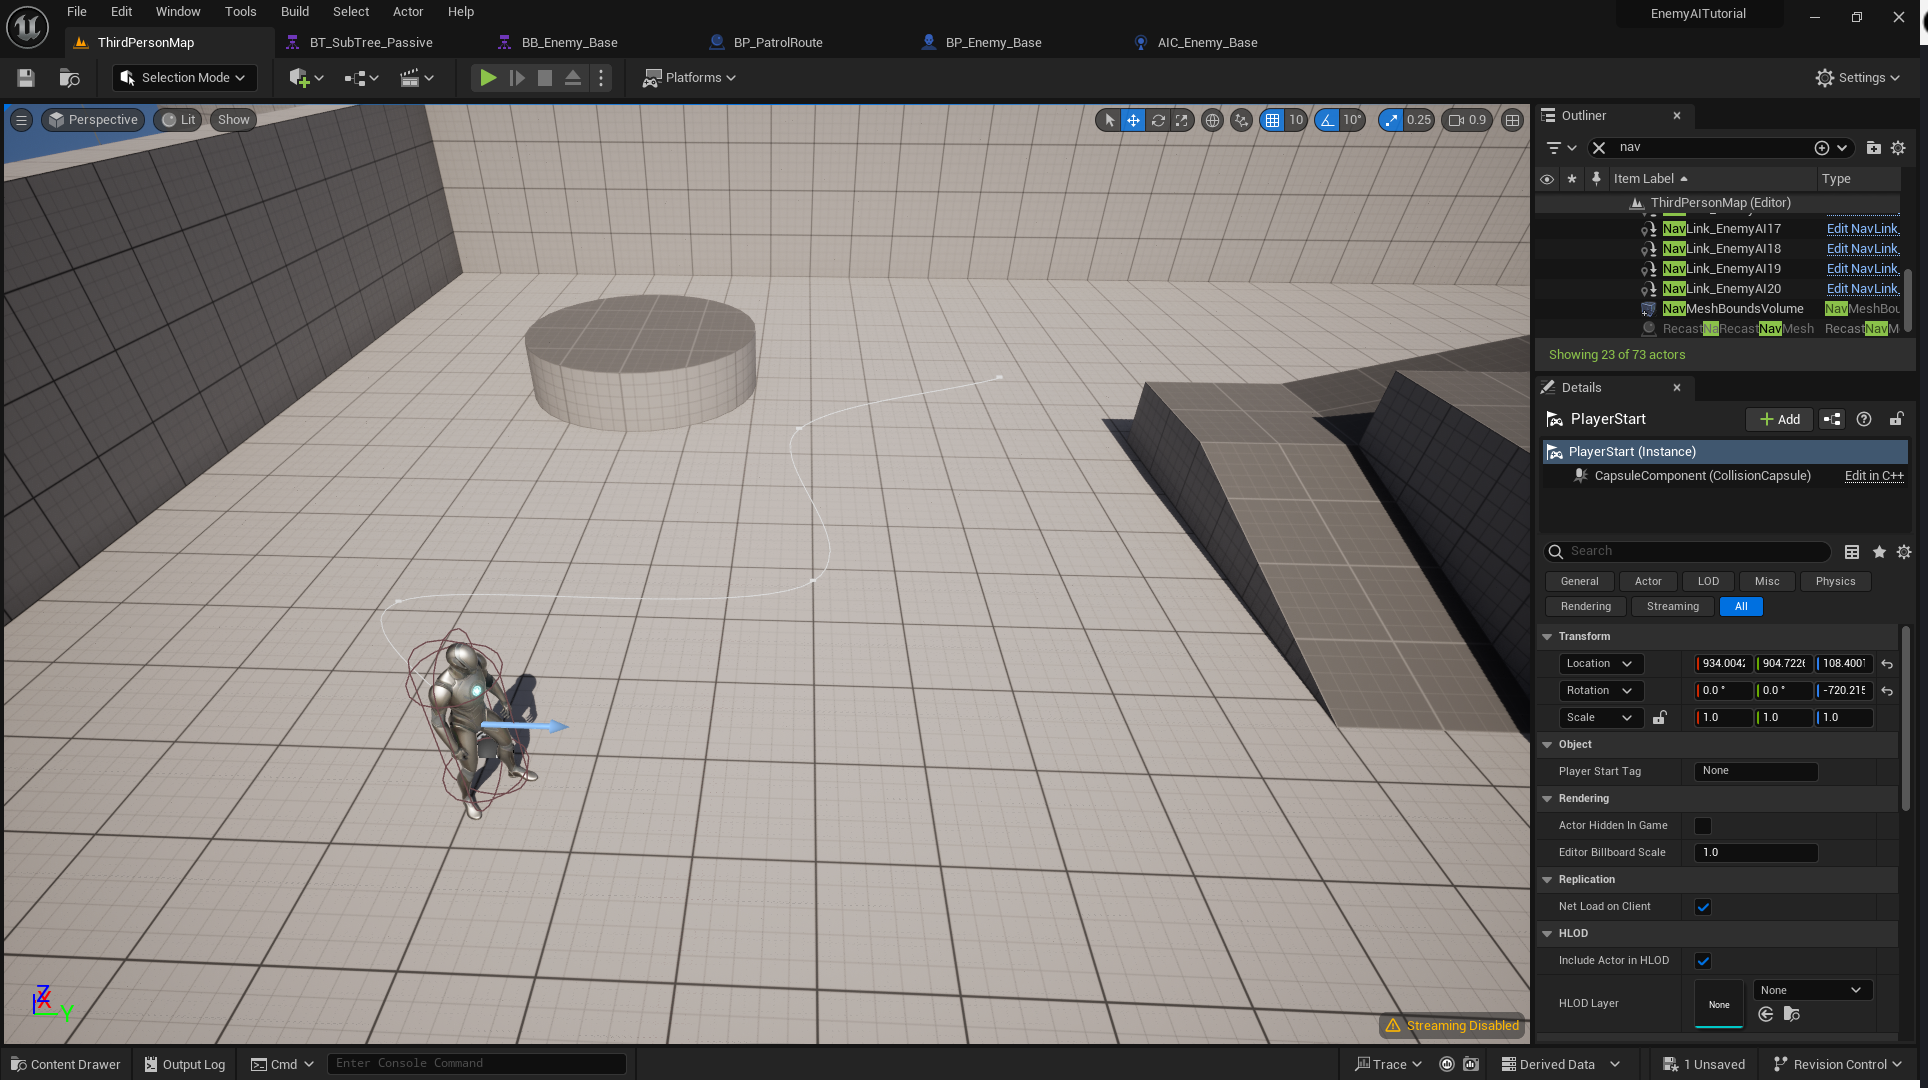1928x1088 pixels.
Task: Play the level in editor
Action: (488, 78)
